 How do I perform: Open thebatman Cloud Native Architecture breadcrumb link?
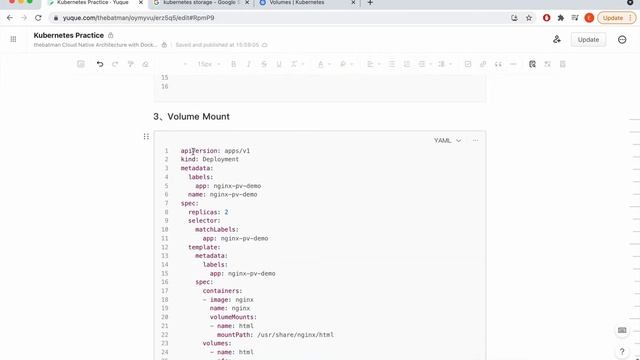click(x=95, y=45)
